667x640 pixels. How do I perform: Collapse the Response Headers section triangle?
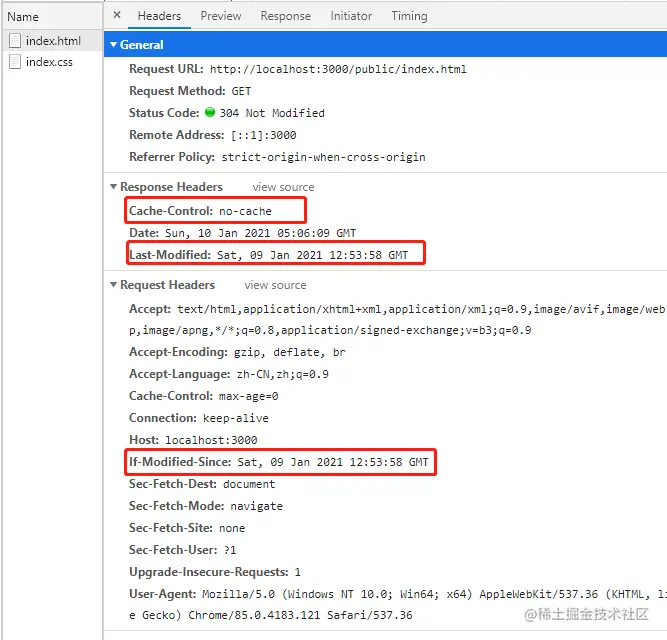[x=113, y=187]
